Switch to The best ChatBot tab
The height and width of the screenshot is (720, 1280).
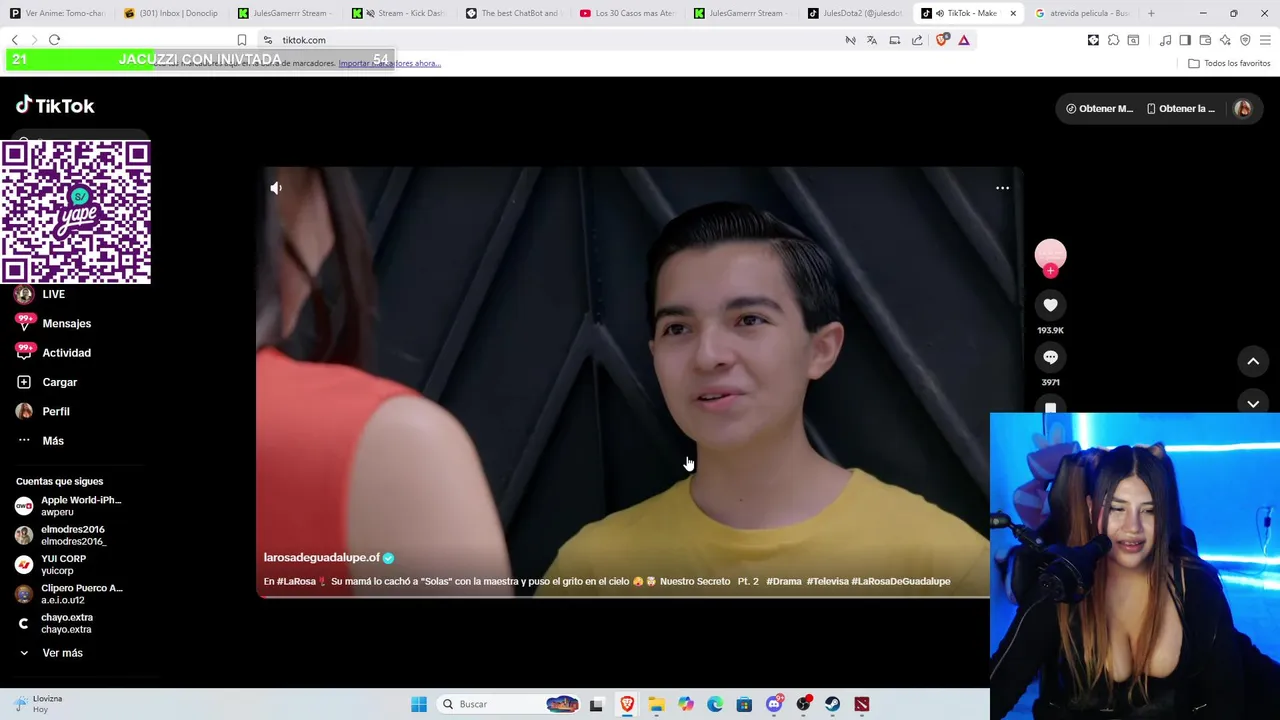point(513,13)
